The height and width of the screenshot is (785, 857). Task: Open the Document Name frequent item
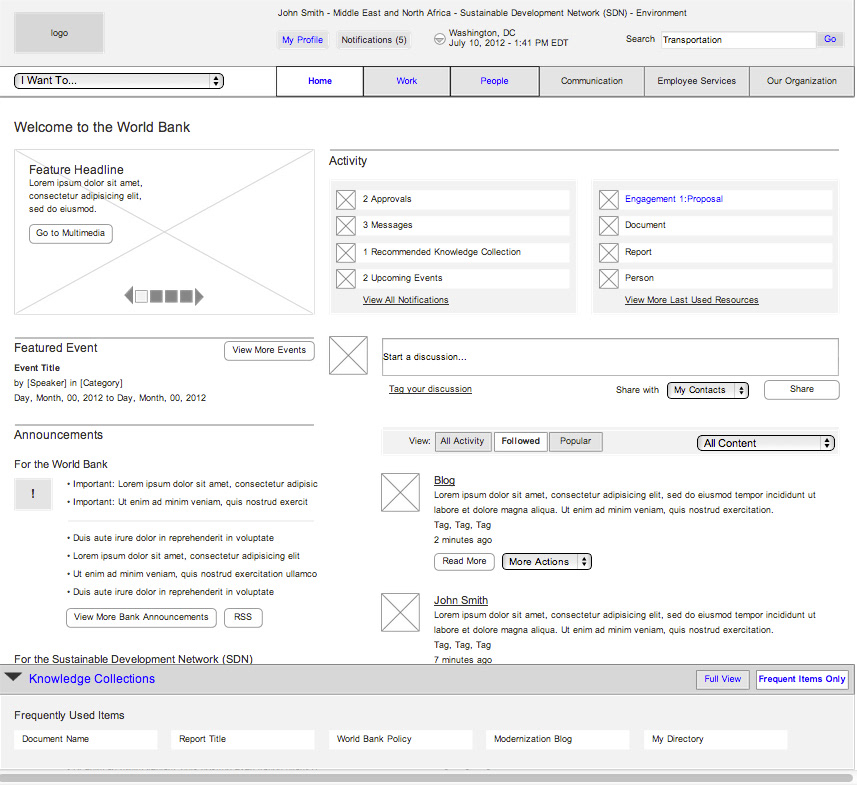point(86,739)
